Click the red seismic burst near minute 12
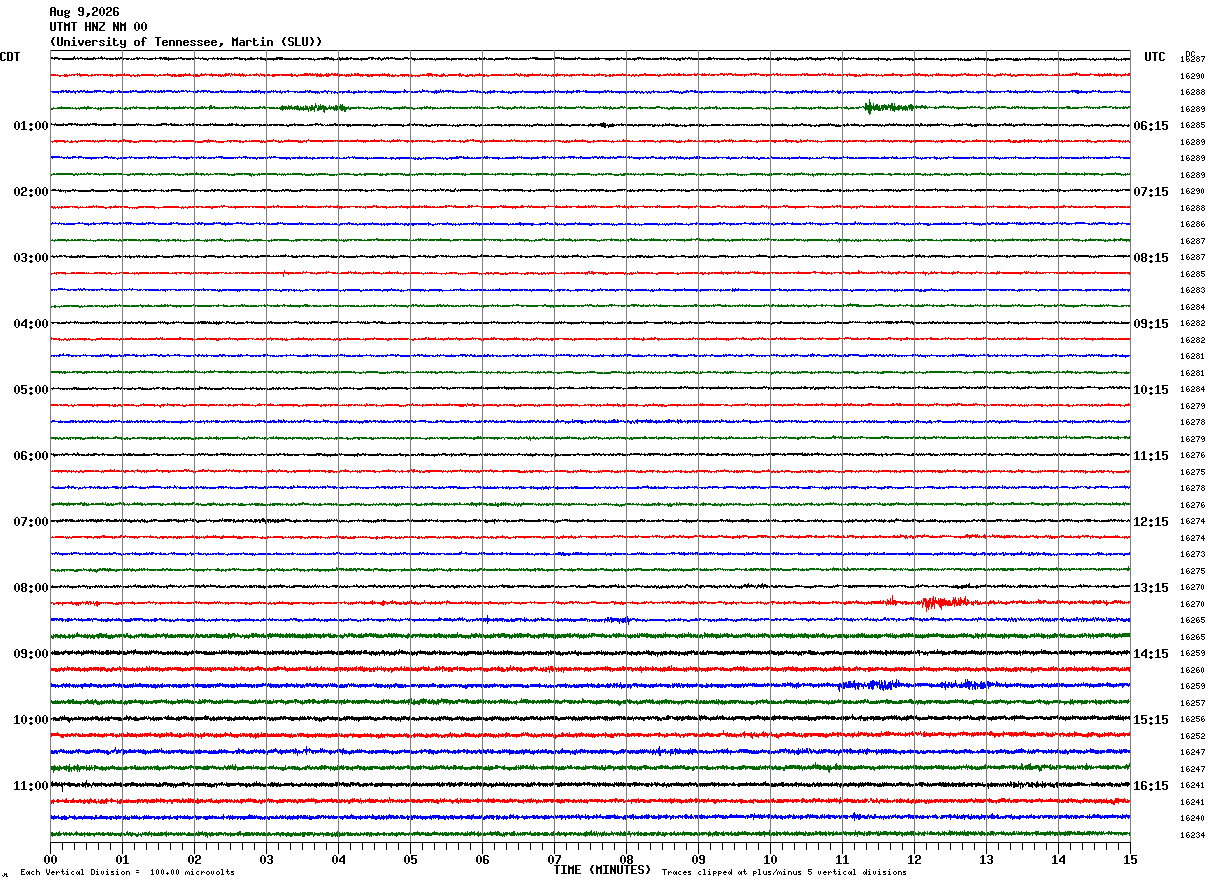 [944, 602]
